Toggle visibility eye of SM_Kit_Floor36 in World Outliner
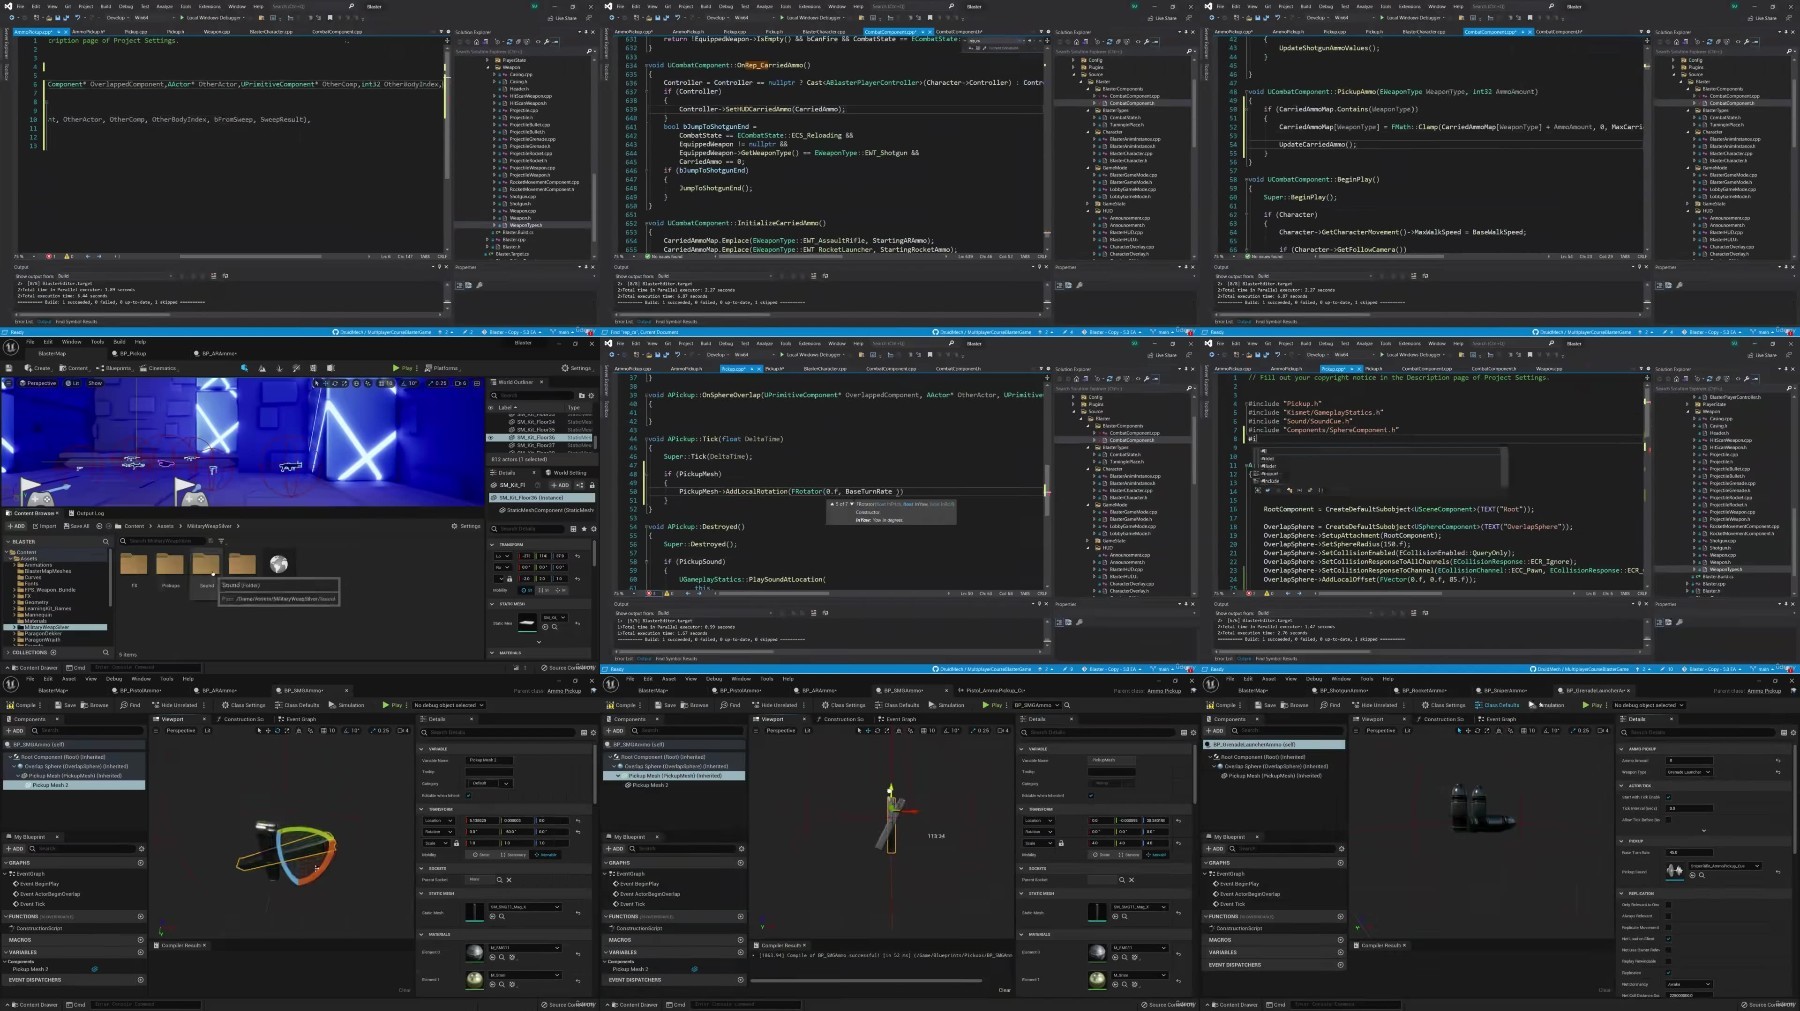 [490, 437]
